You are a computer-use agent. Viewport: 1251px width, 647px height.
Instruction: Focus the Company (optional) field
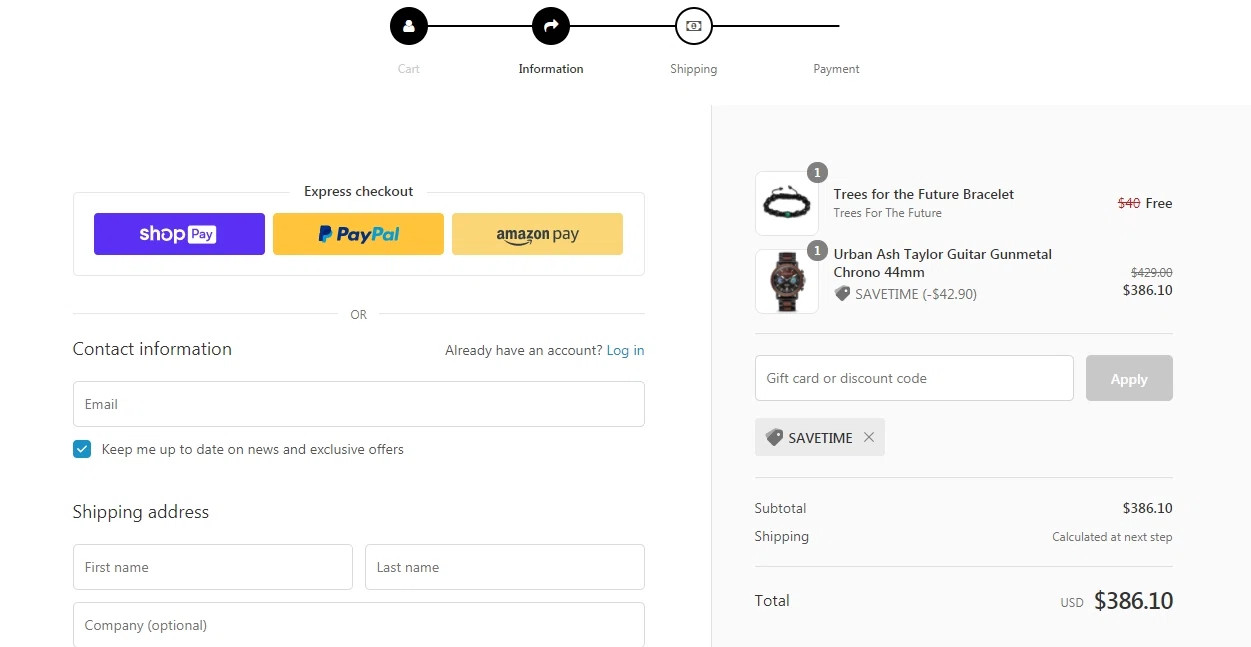tap(358, 625)
